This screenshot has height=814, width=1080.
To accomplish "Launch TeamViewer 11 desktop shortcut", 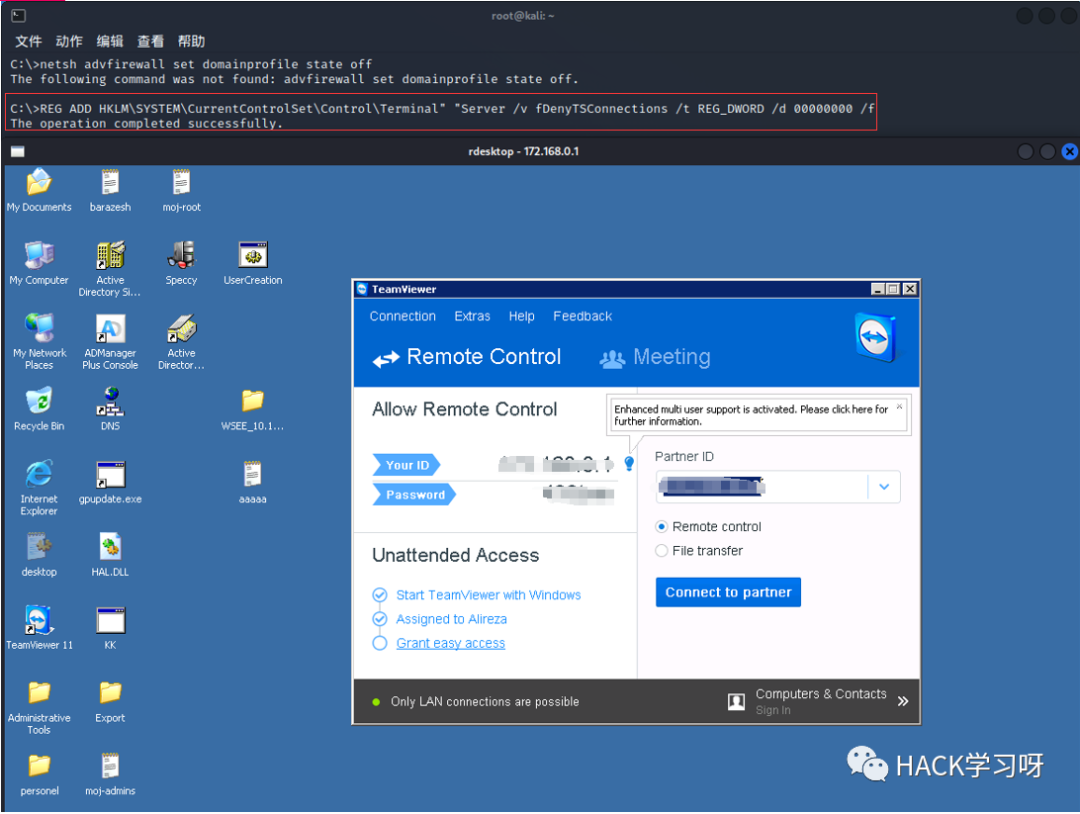I will 39,620.
